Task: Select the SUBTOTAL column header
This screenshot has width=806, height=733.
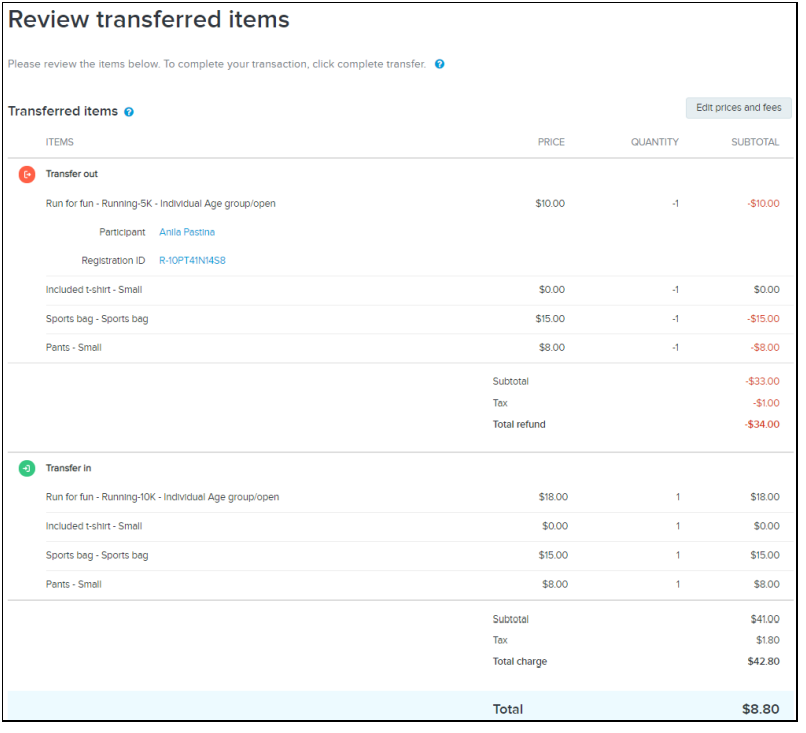Action: [x=755, y=142]
